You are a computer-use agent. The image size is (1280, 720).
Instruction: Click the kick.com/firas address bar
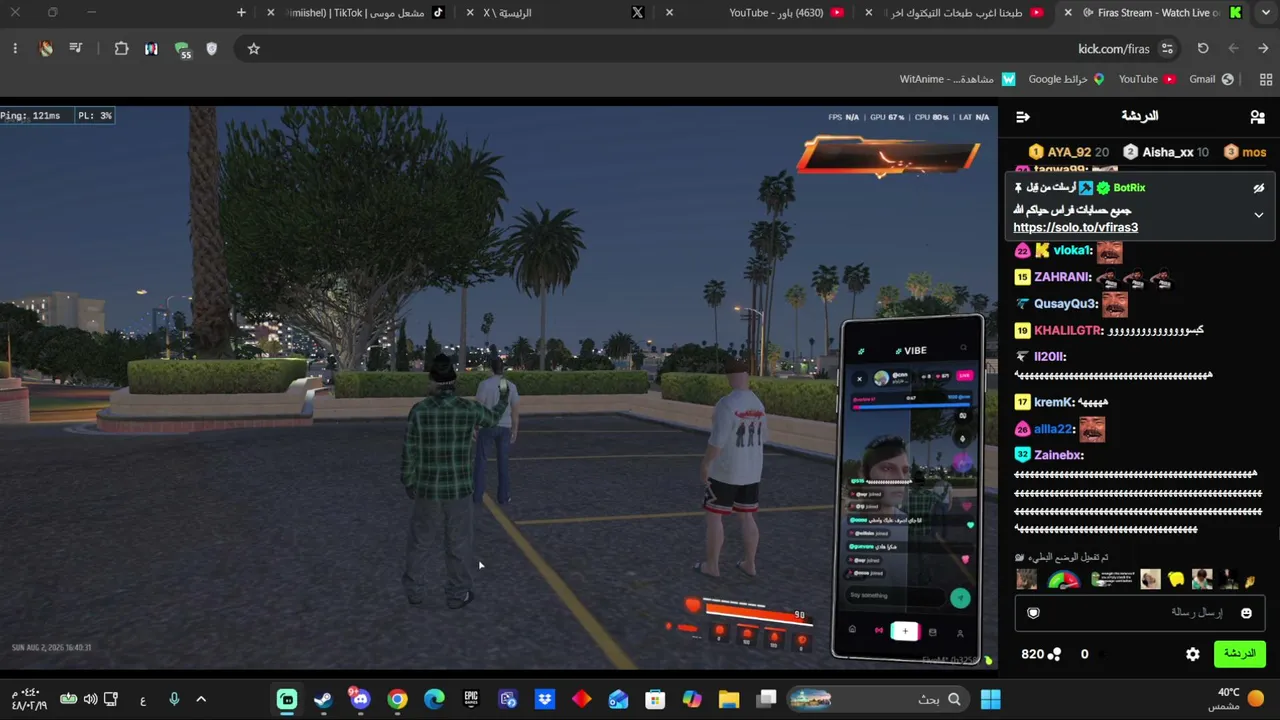click(700, 49)
